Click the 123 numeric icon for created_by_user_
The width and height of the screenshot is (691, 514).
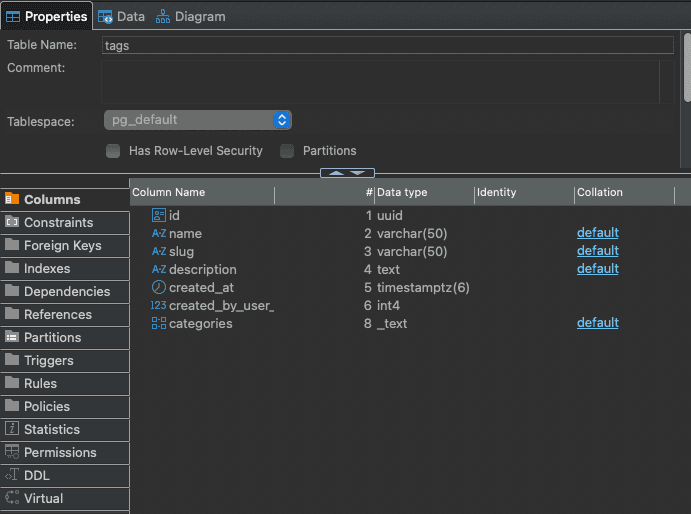coord(159,305)
